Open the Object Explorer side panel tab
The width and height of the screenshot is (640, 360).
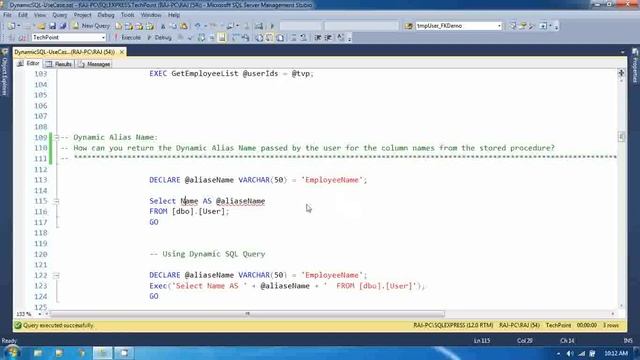pos(5,73)
